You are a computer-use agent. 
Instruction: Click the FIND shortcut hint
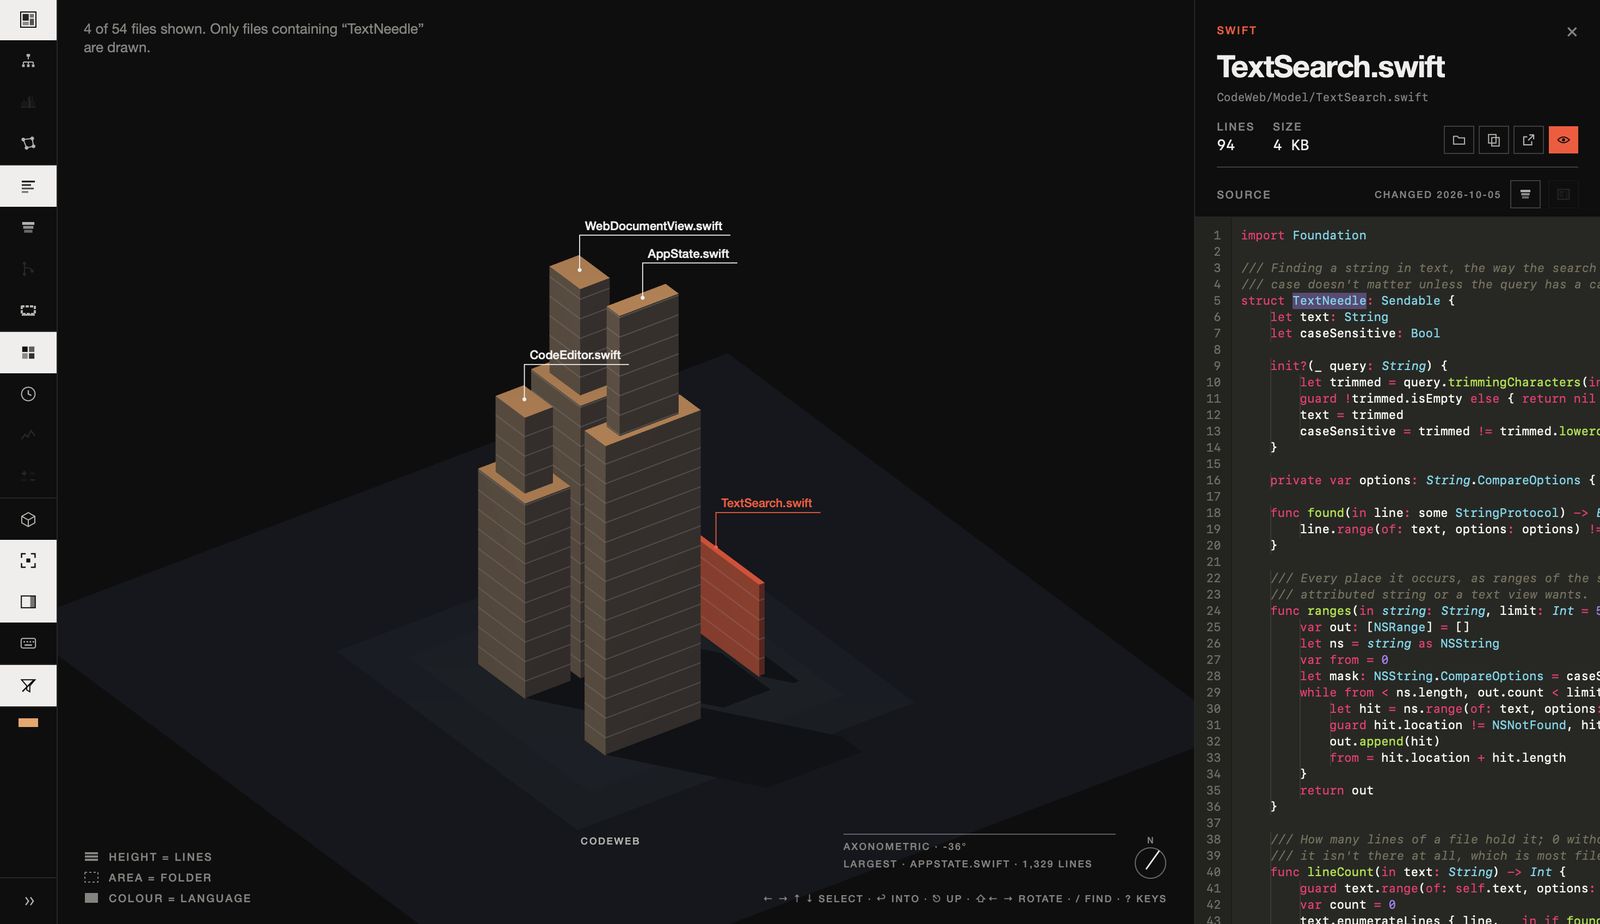[x=1093, y=898]
